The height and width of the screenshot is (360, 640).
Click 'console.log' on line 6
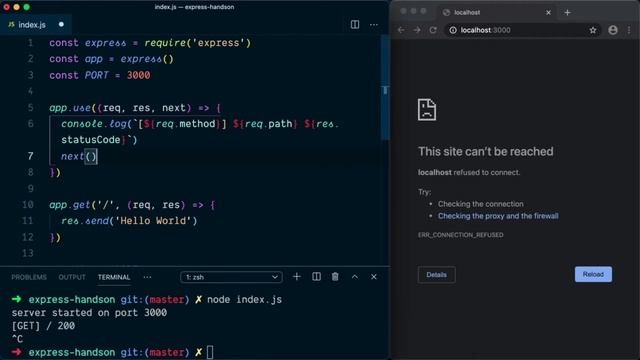94,124
